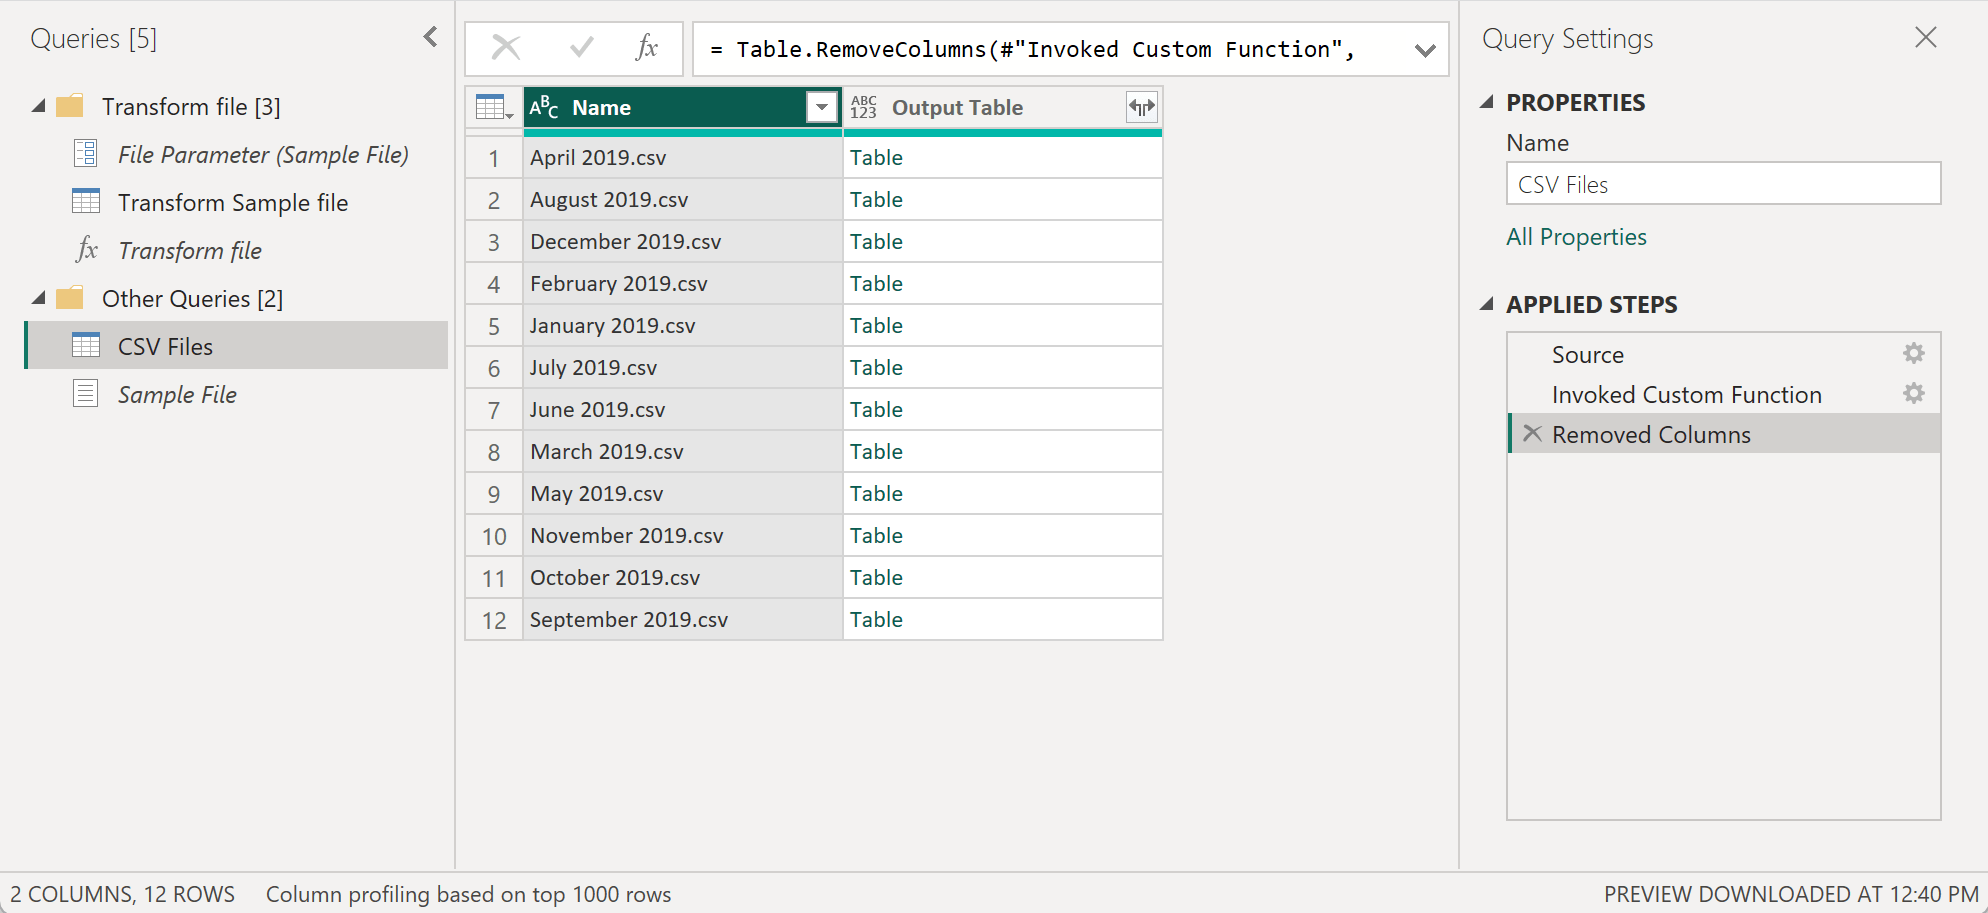This screenshot has height=913, width=1988.
Task: Delete the Removed Columns step
Action: pyautogui.click(x=1532, y=433)
